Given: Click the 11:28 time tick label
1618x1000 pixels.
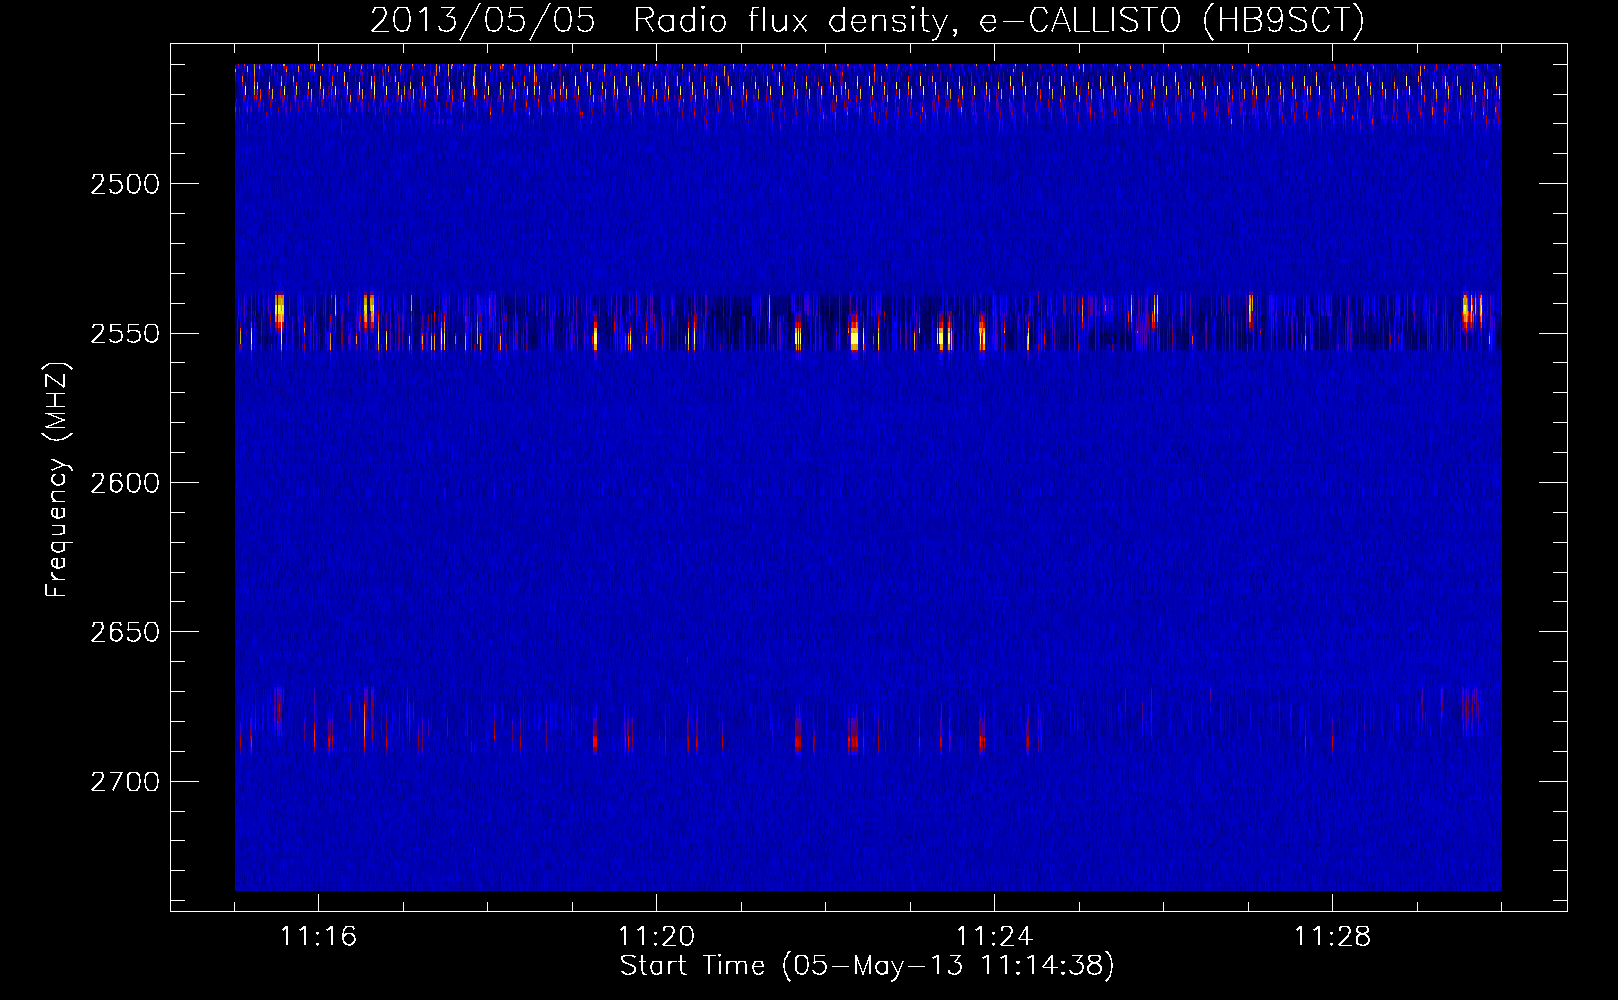Looking at the screenshot, I should click(1332, 937).
